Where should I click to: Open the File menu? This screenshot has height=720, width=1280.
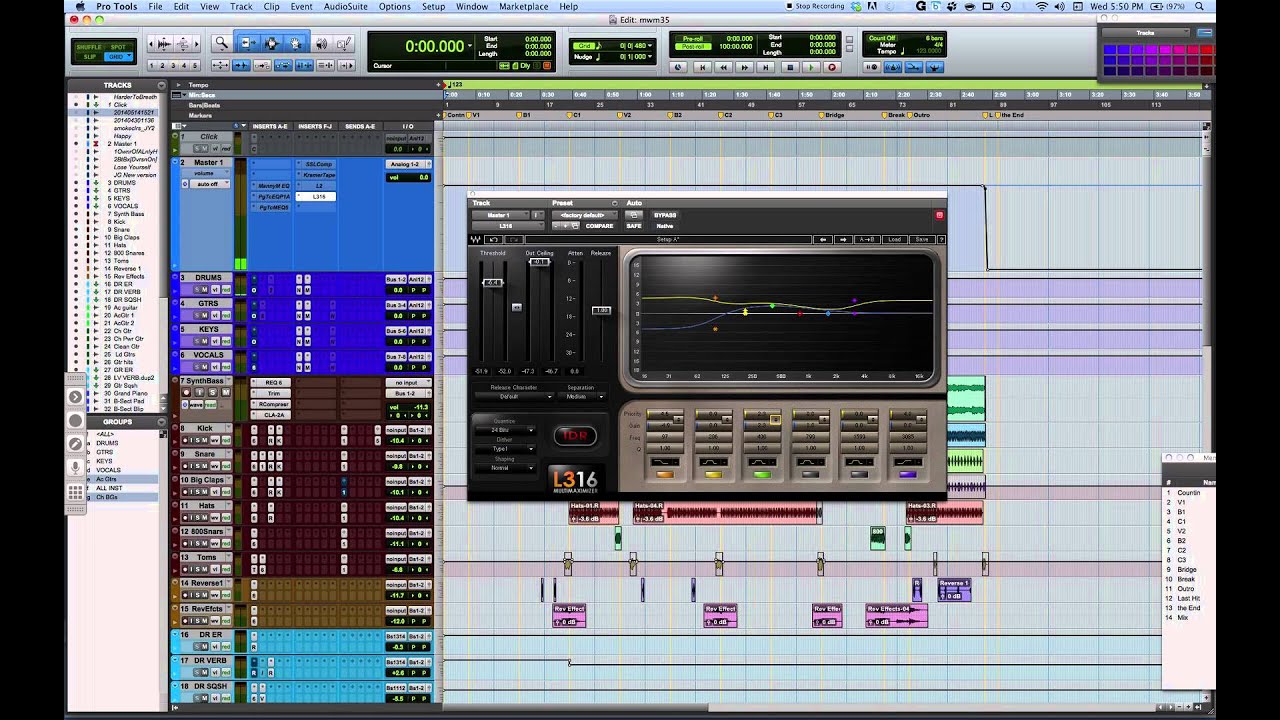pos(155,6)
